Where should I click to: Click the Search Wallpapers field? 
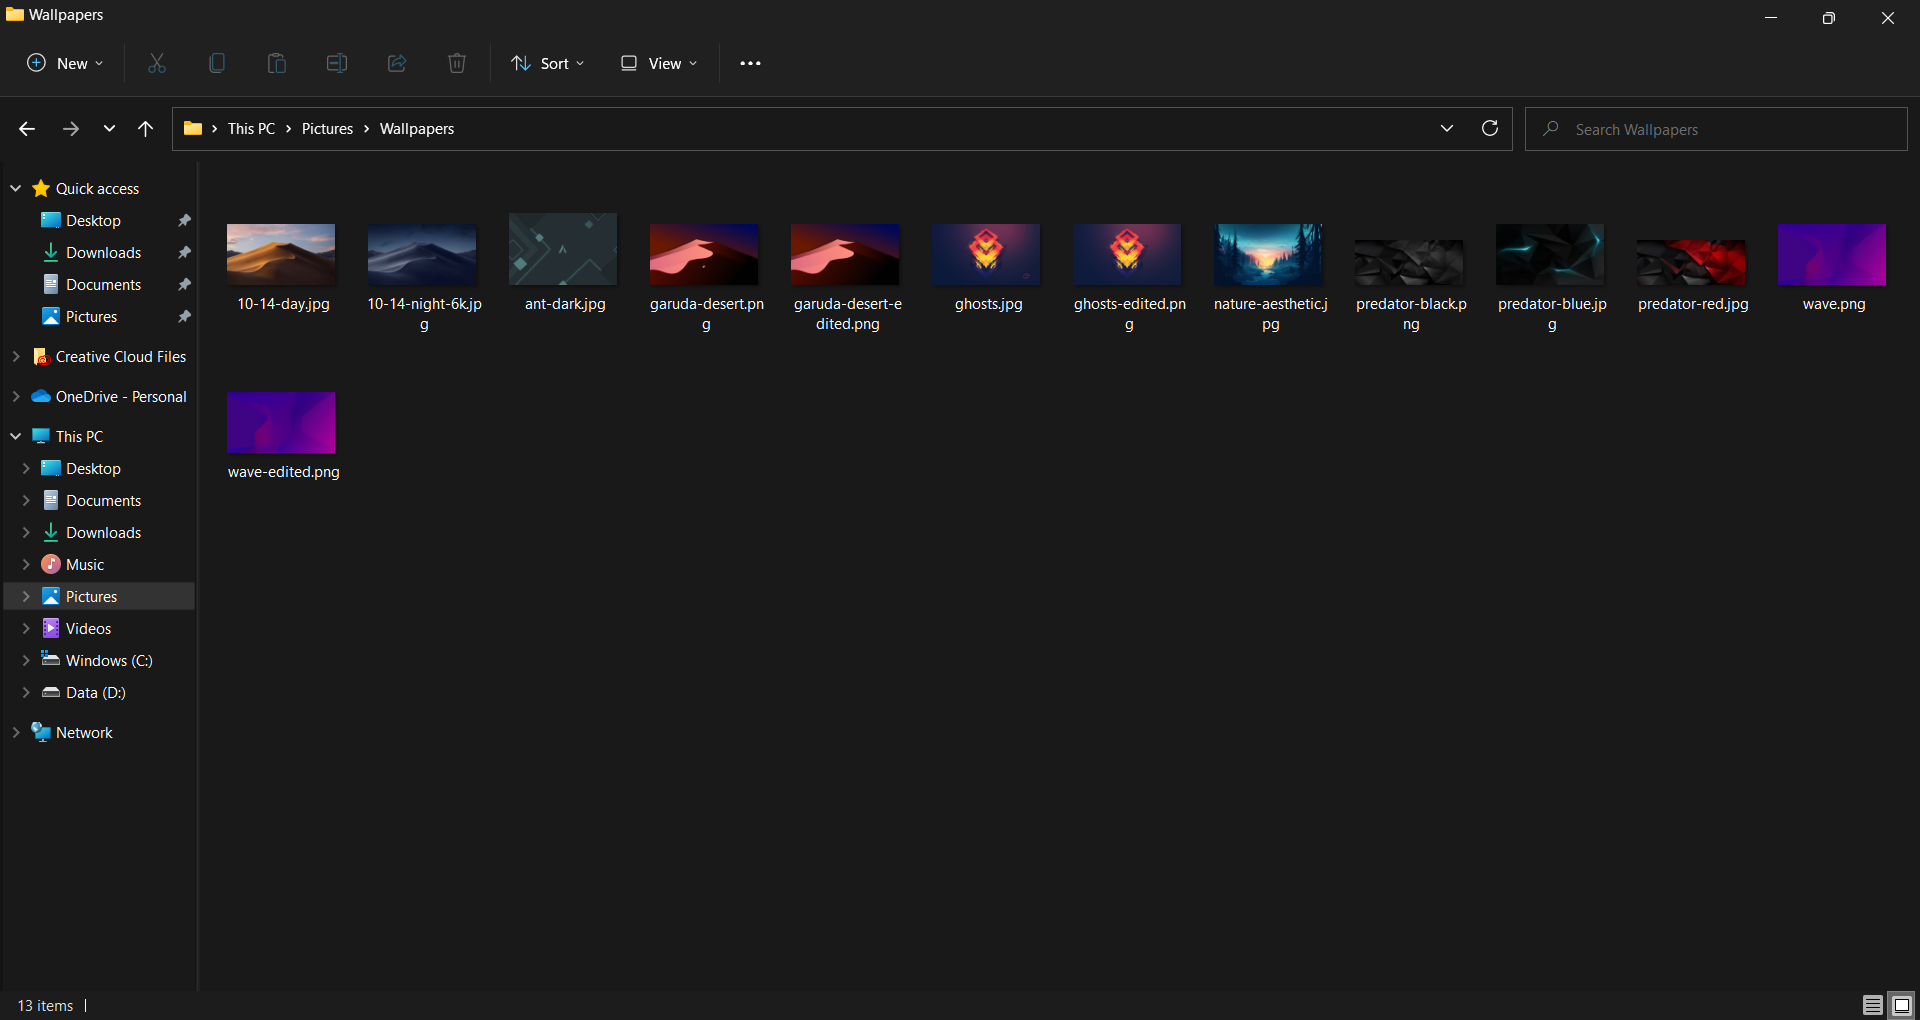click(x=1716, y=129)
